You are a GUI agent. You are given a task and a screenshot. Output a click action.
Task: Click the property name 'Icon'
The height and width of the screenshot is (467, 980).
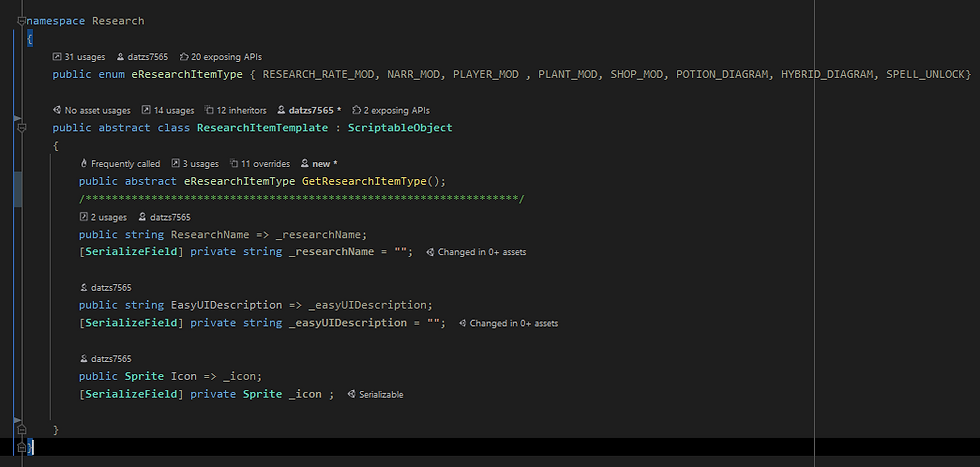[x=184, y=376]
